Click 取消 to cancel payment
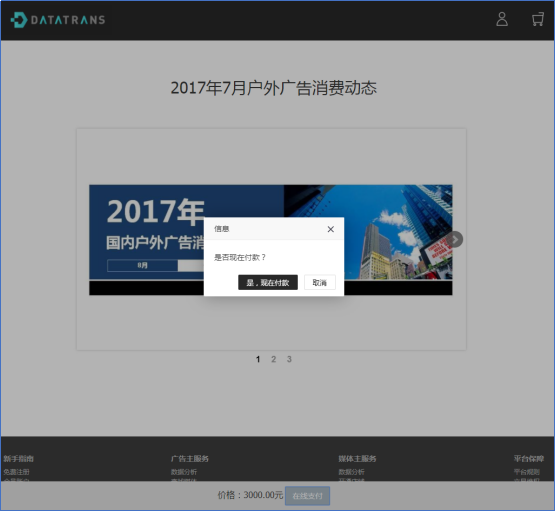The width and height of the screenshot is (556, 511). [319, 283]
